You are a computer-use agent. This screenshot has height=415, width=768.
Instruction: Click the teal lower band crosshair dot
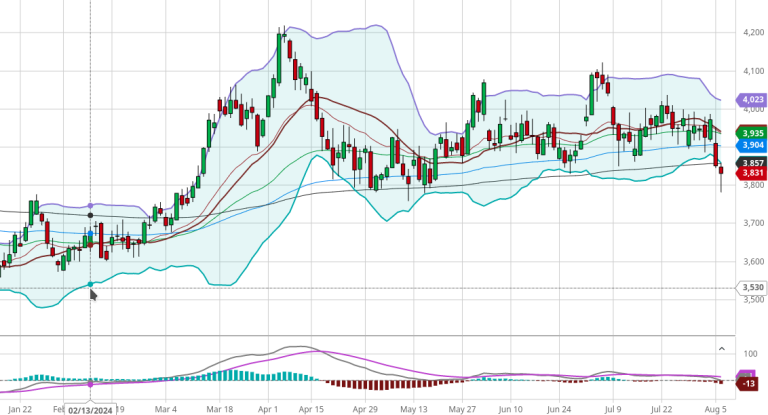91,284
